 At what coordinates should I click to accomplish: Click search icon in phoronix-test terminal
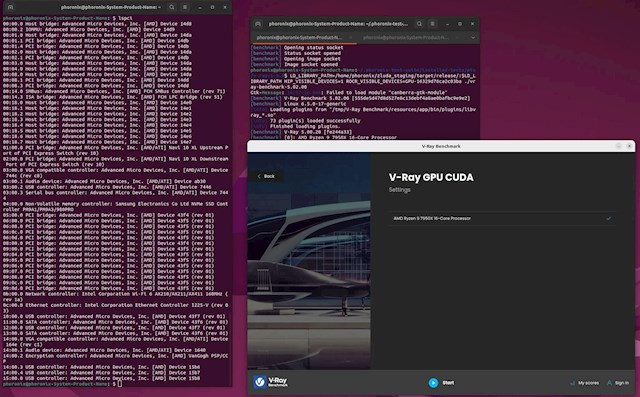pos(419,24)
